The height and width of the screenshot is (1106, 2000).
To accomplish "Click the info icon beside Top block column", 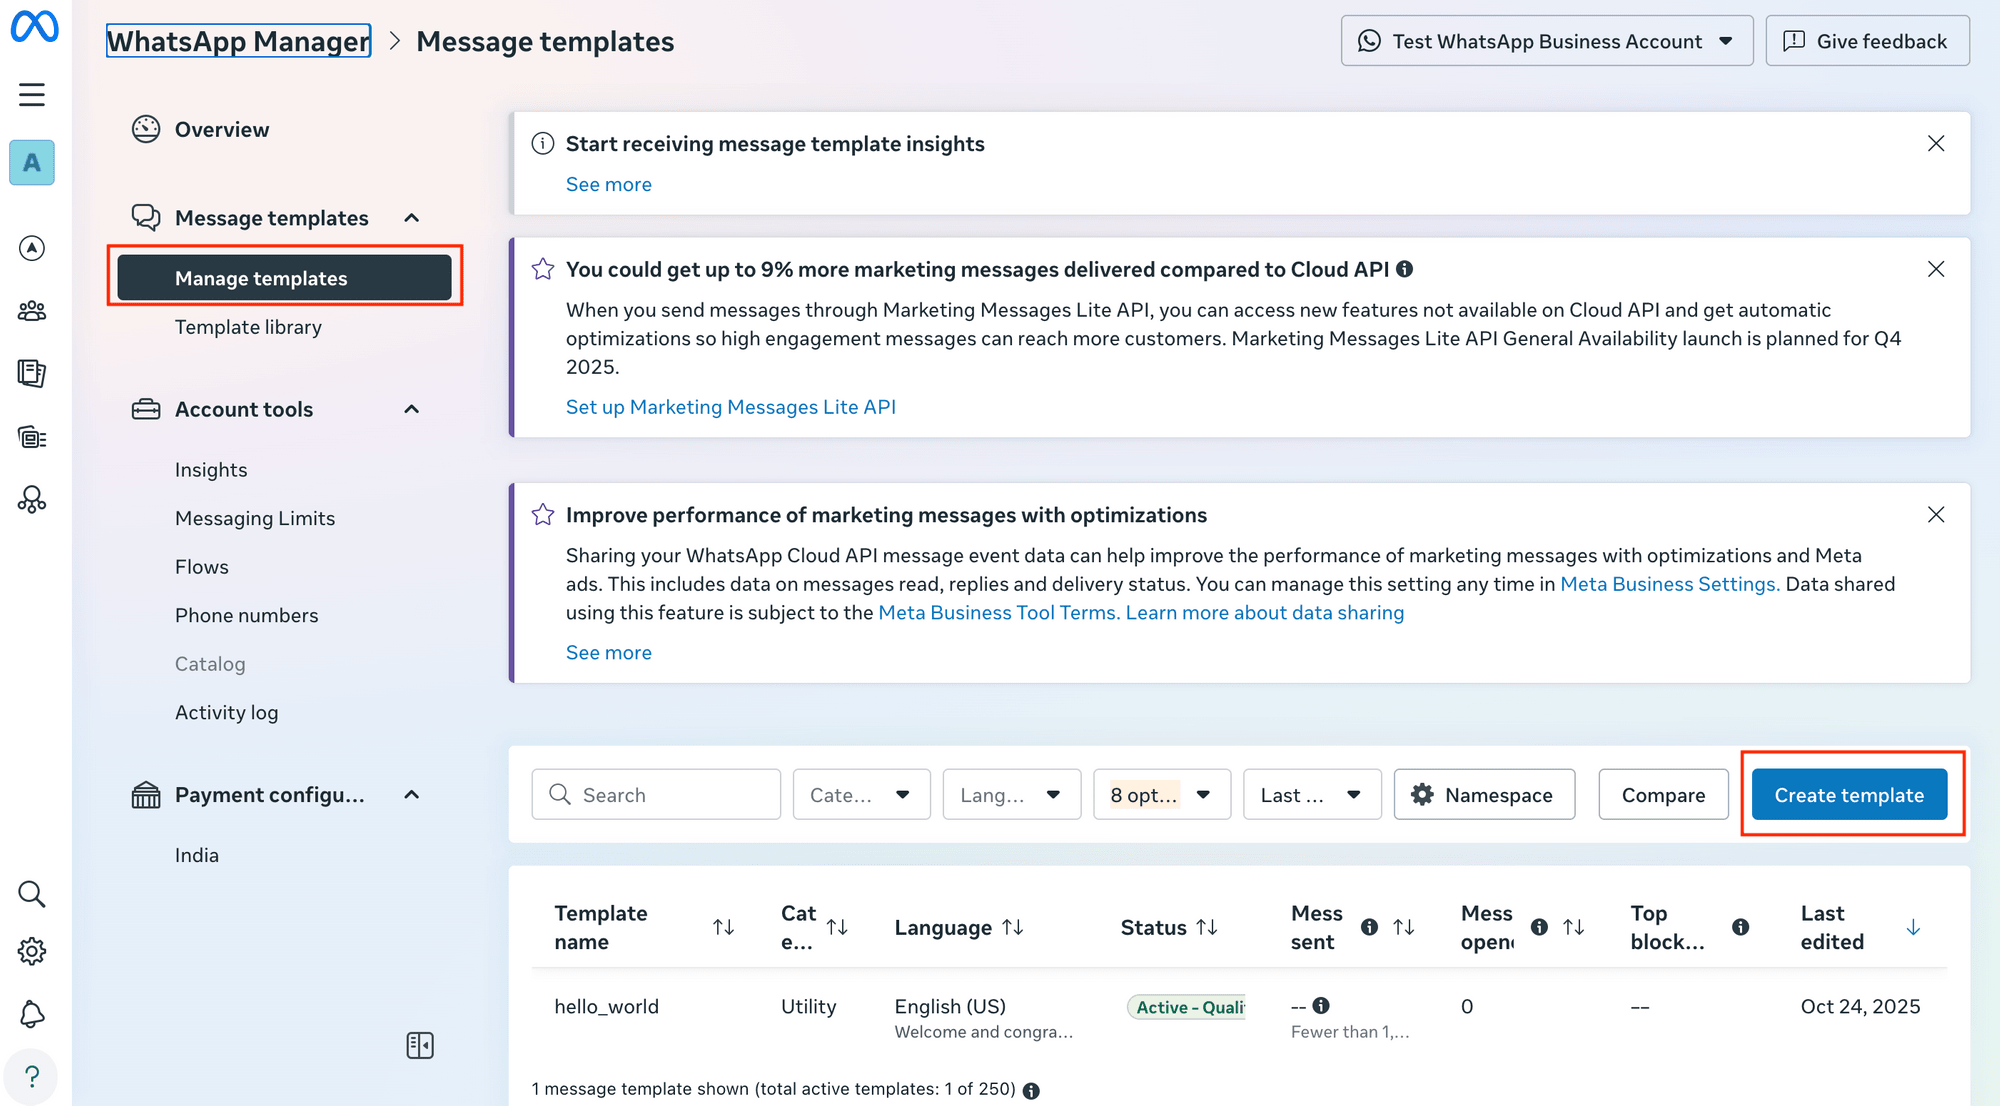I will [x=1740, y=927].
